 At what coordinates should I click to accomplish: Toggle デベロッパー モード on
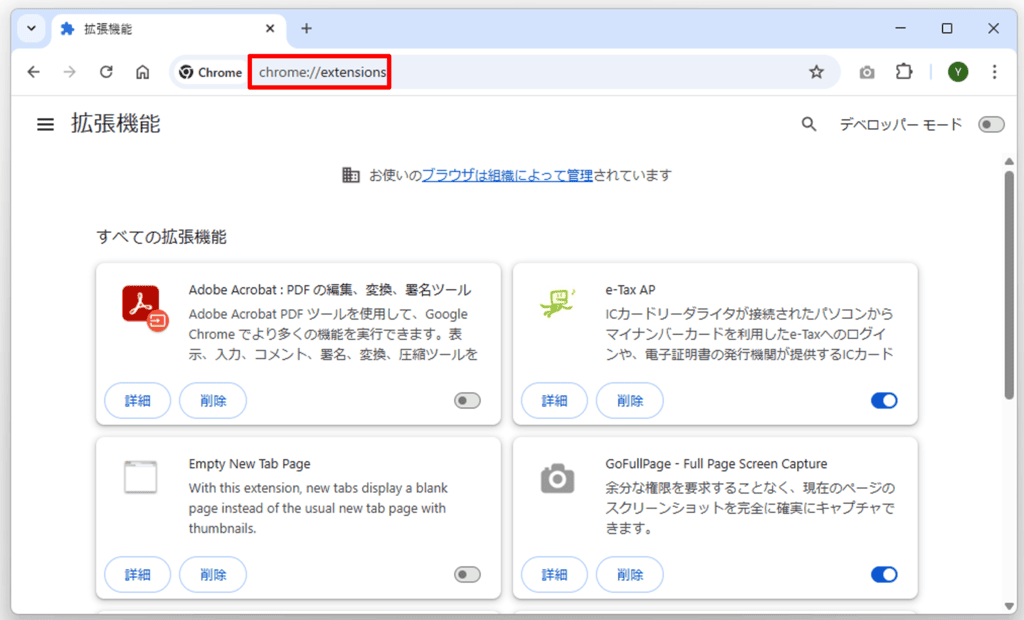(x=991, y=124)
